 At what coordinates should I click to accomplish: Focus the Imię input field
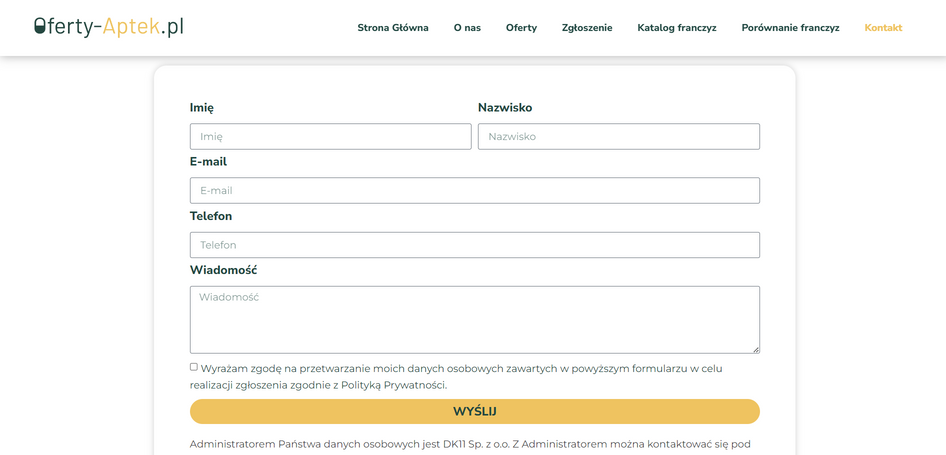click(x=330, y=137)
